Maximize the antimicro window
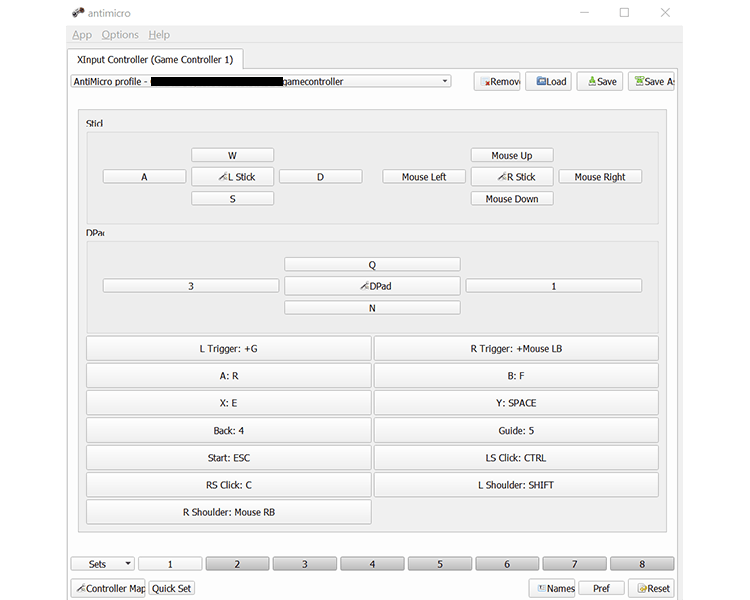Image resolution: width=750 pixels, height=600 pixels. click(x=624, y=12)
